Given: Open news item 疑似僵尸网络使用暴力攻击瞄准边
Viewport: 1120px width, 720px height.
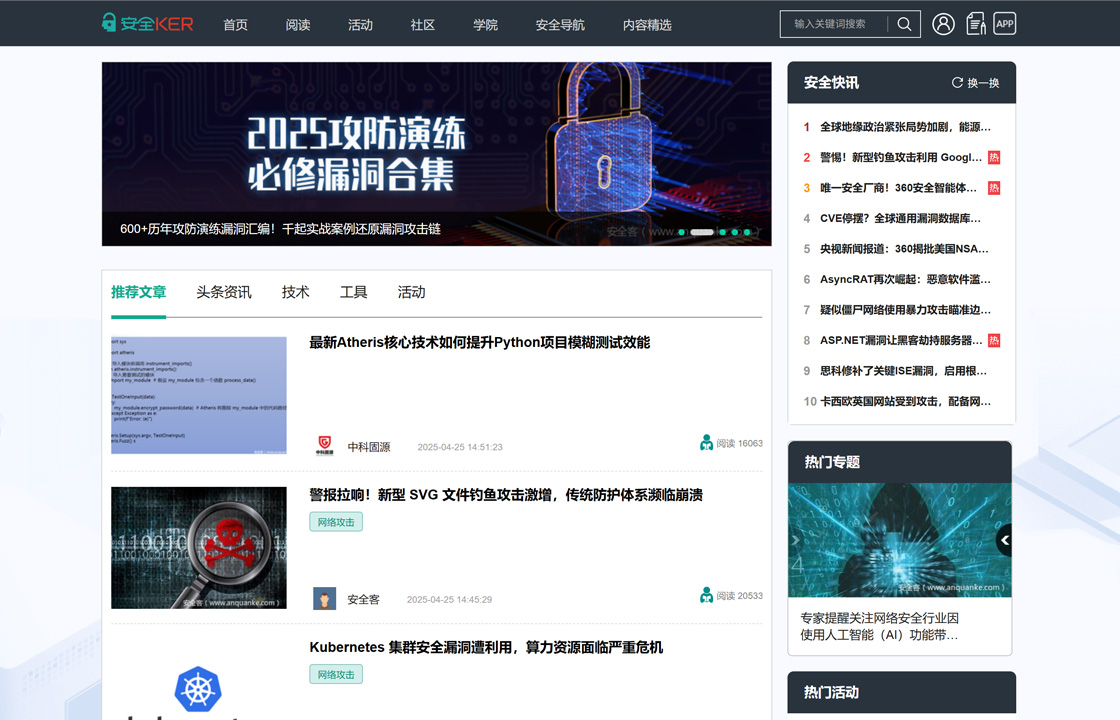Looking at the screenshot, I should click(905, 310).
